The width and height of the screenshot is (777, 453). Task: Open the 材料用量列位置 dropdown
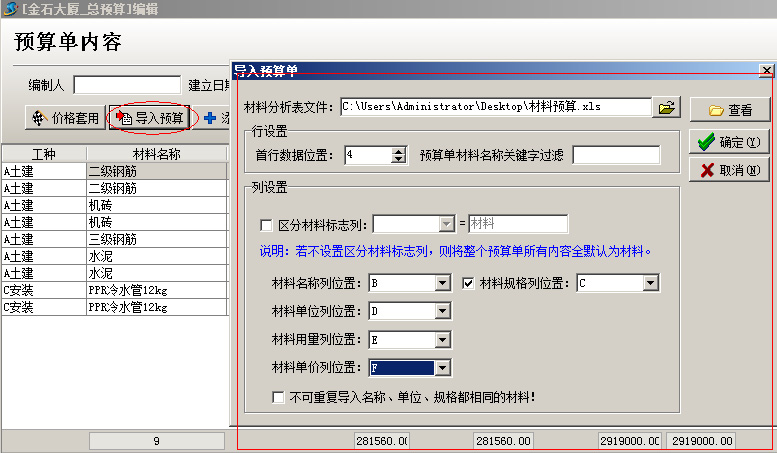442,340
